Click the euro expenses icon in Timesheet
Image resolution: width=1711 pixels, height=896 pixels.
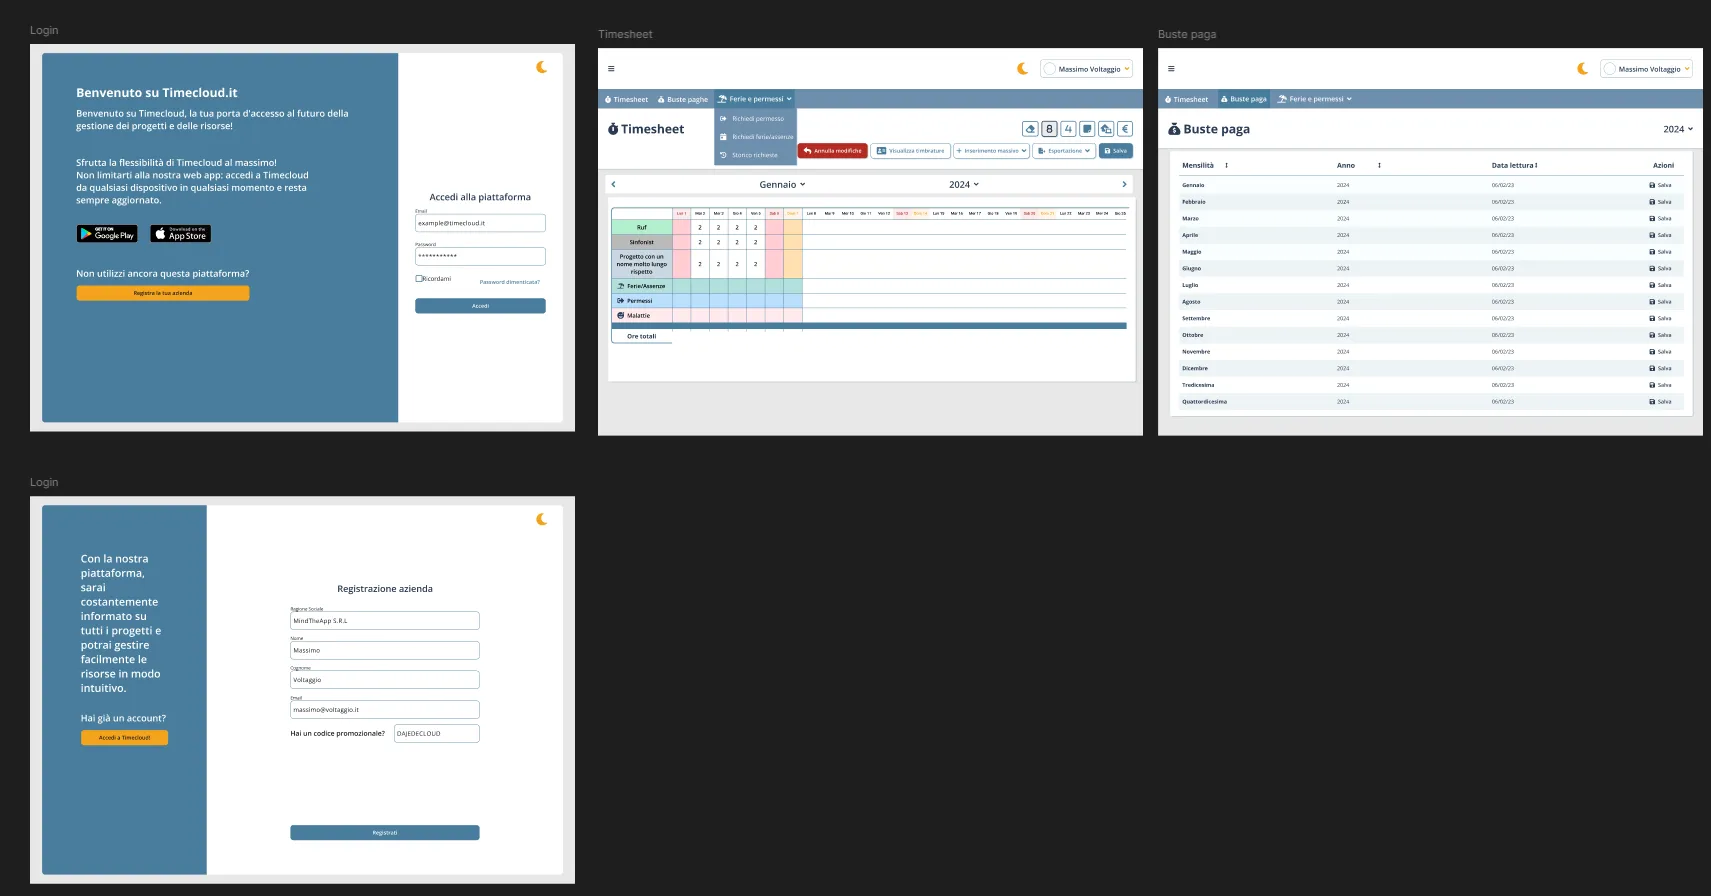1125,129
